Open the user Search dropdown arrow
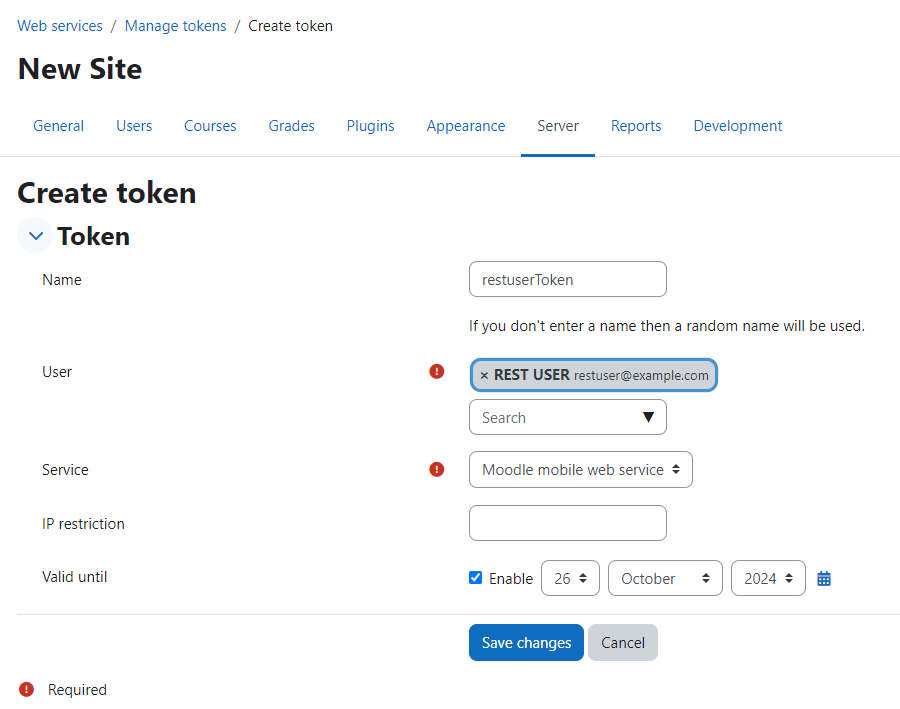Screen dimensions: 900x709 [648, 417]
